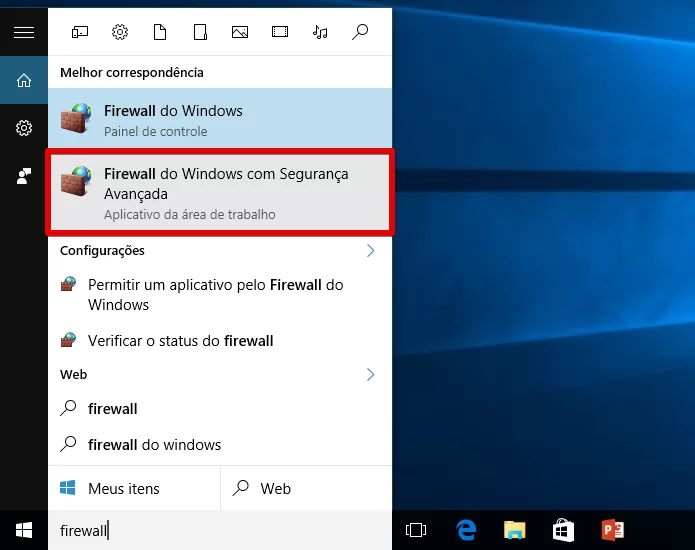Filter results by Web search magnifier icon

[x=360, y=32]
